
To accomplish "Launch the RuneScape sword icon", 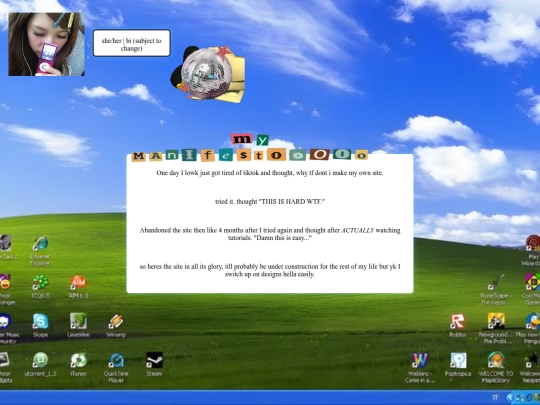I will (496, 282).
